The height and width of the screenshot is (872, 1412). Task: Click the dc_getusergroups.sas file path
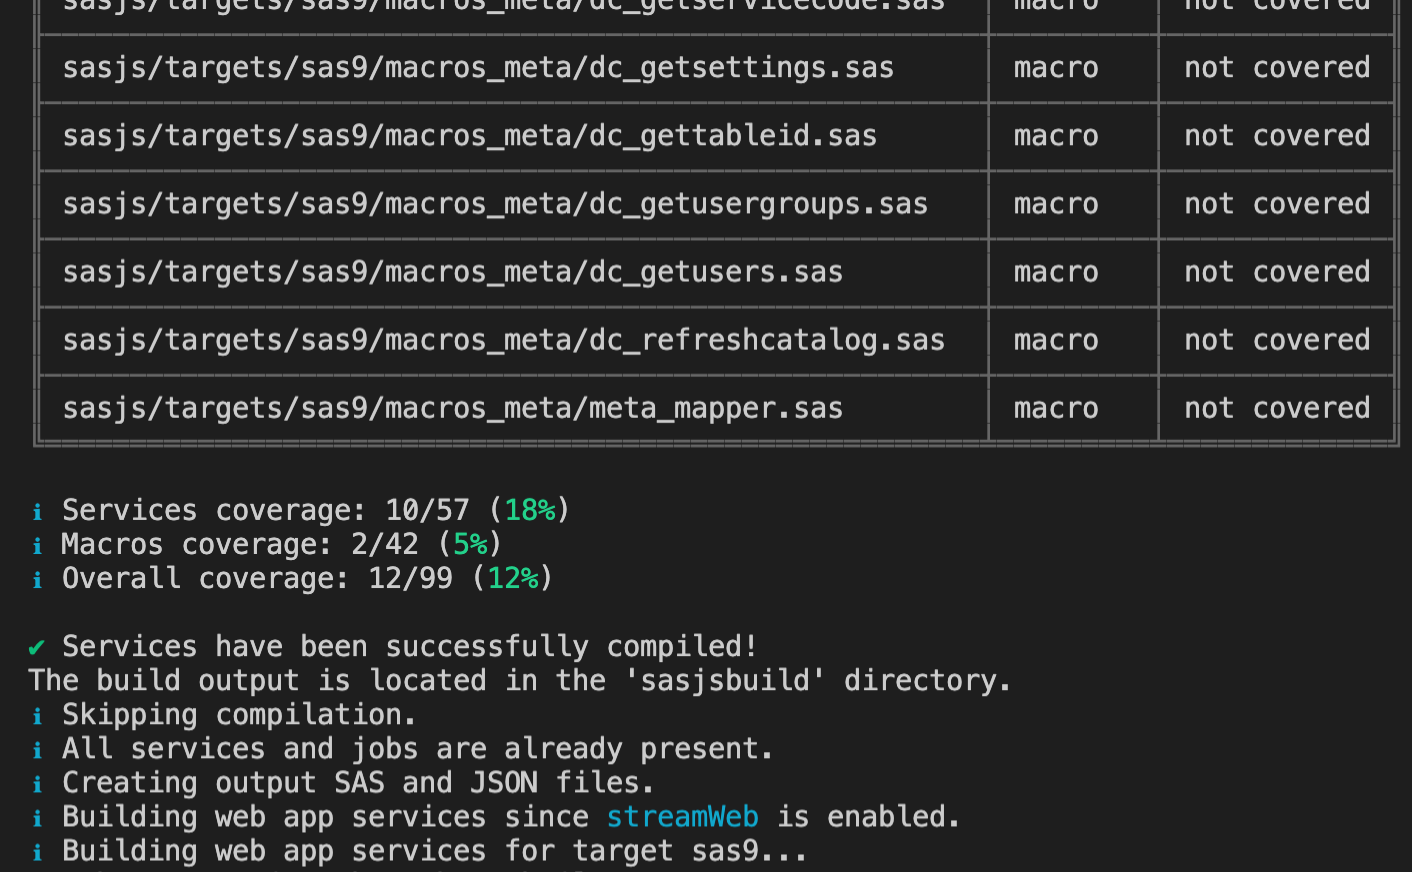click(x=495, y=204)
